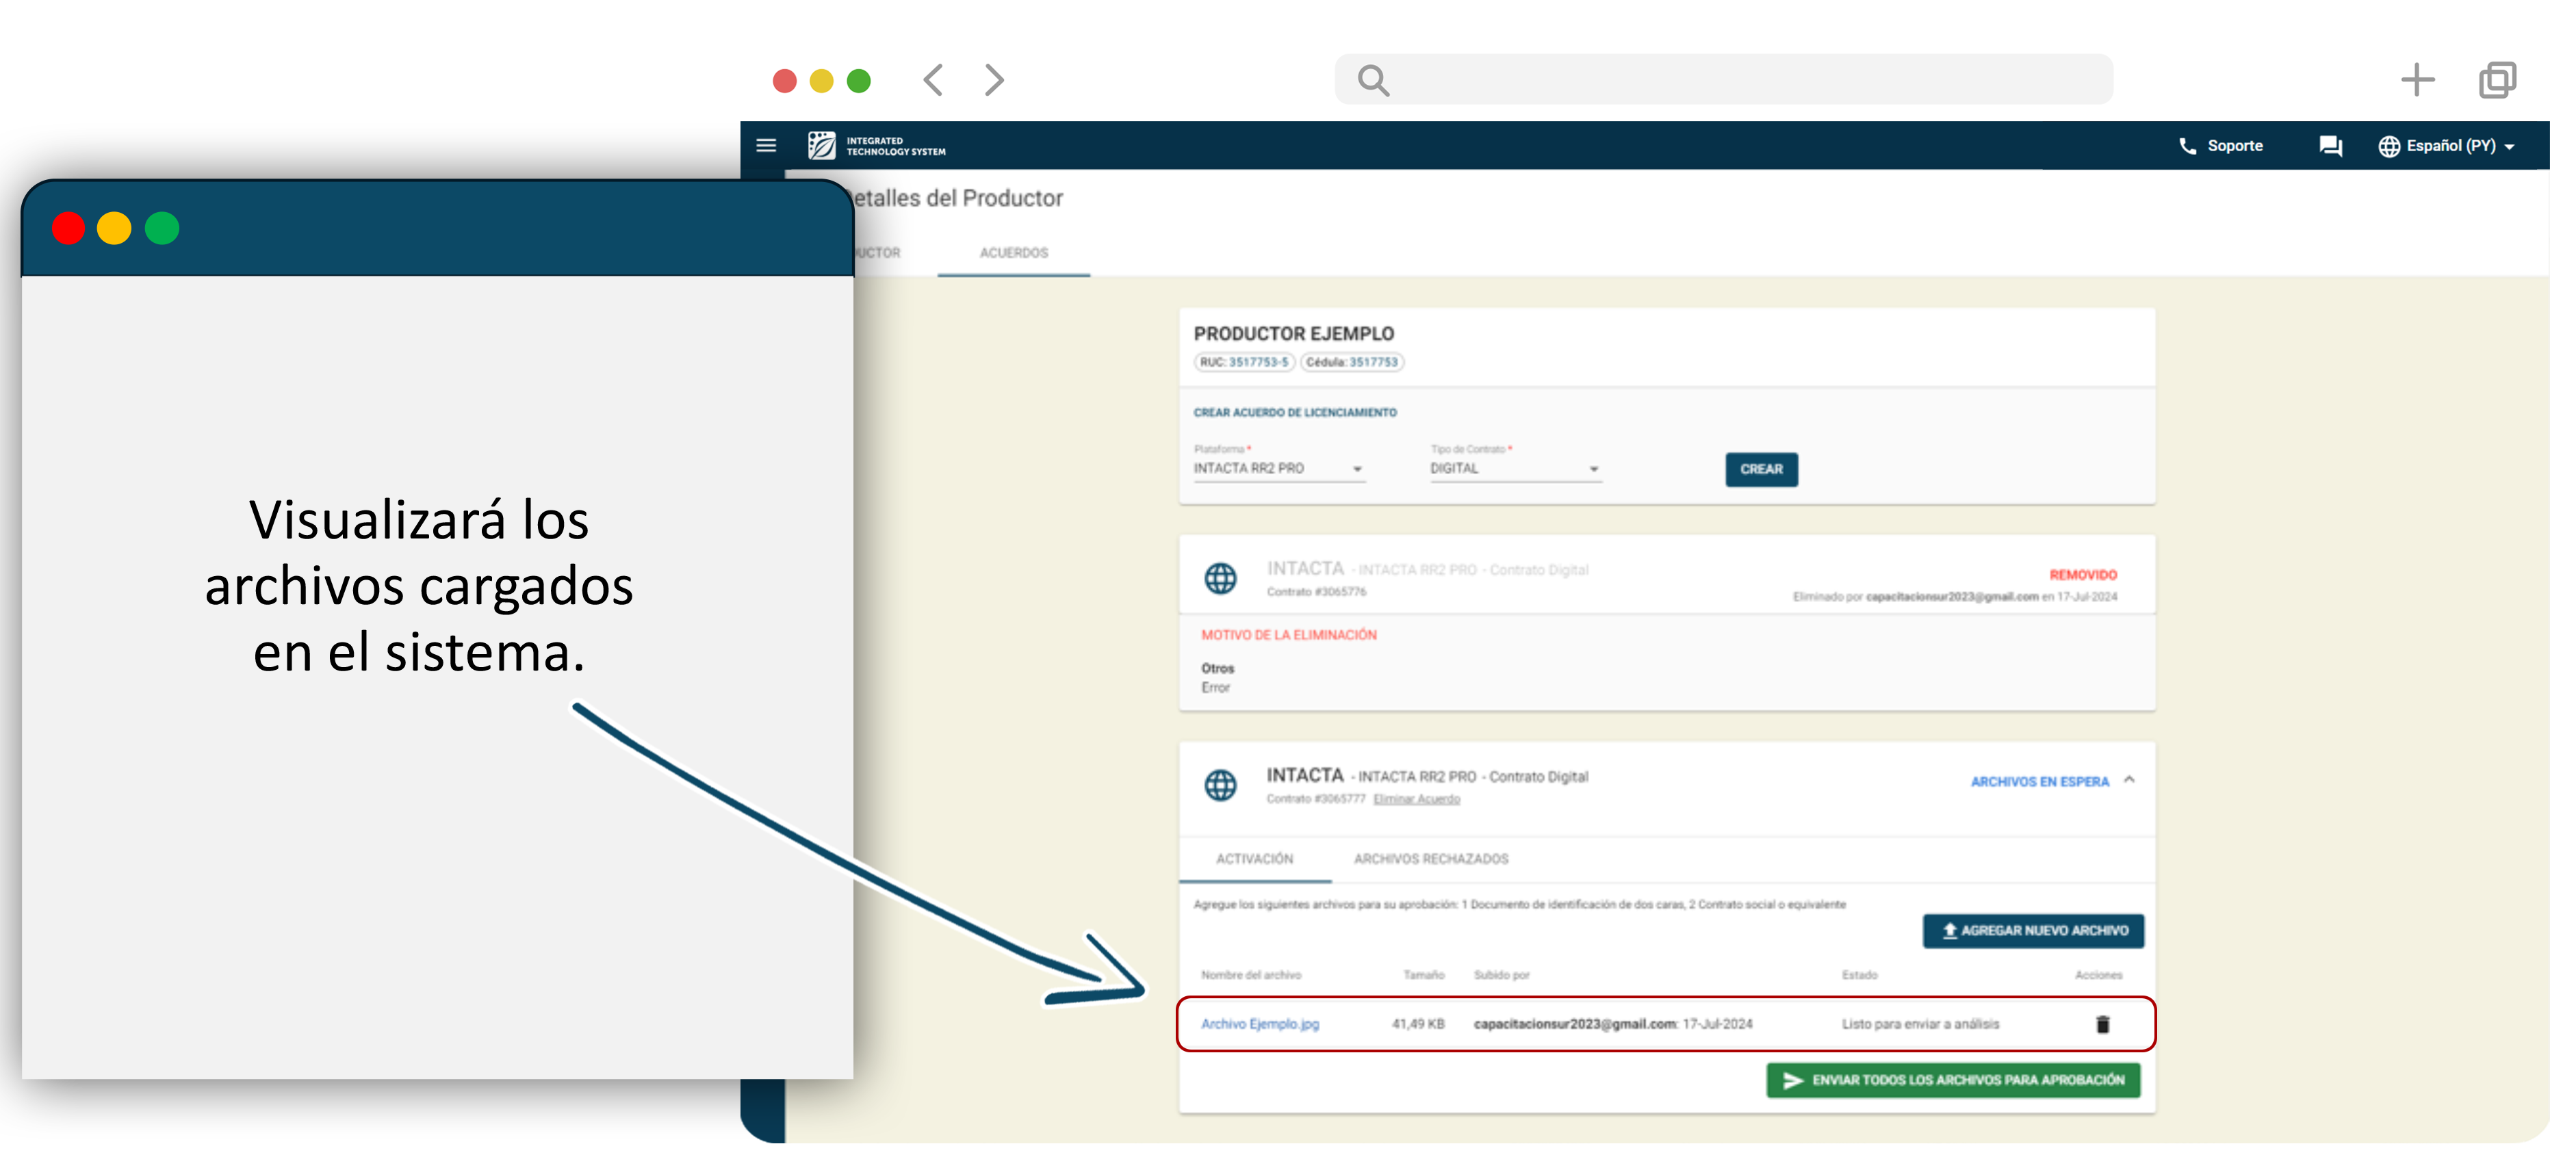Click the Crear button
The width and height of the screenshot is (2576, 1170).
click(x=1760, y=469)
